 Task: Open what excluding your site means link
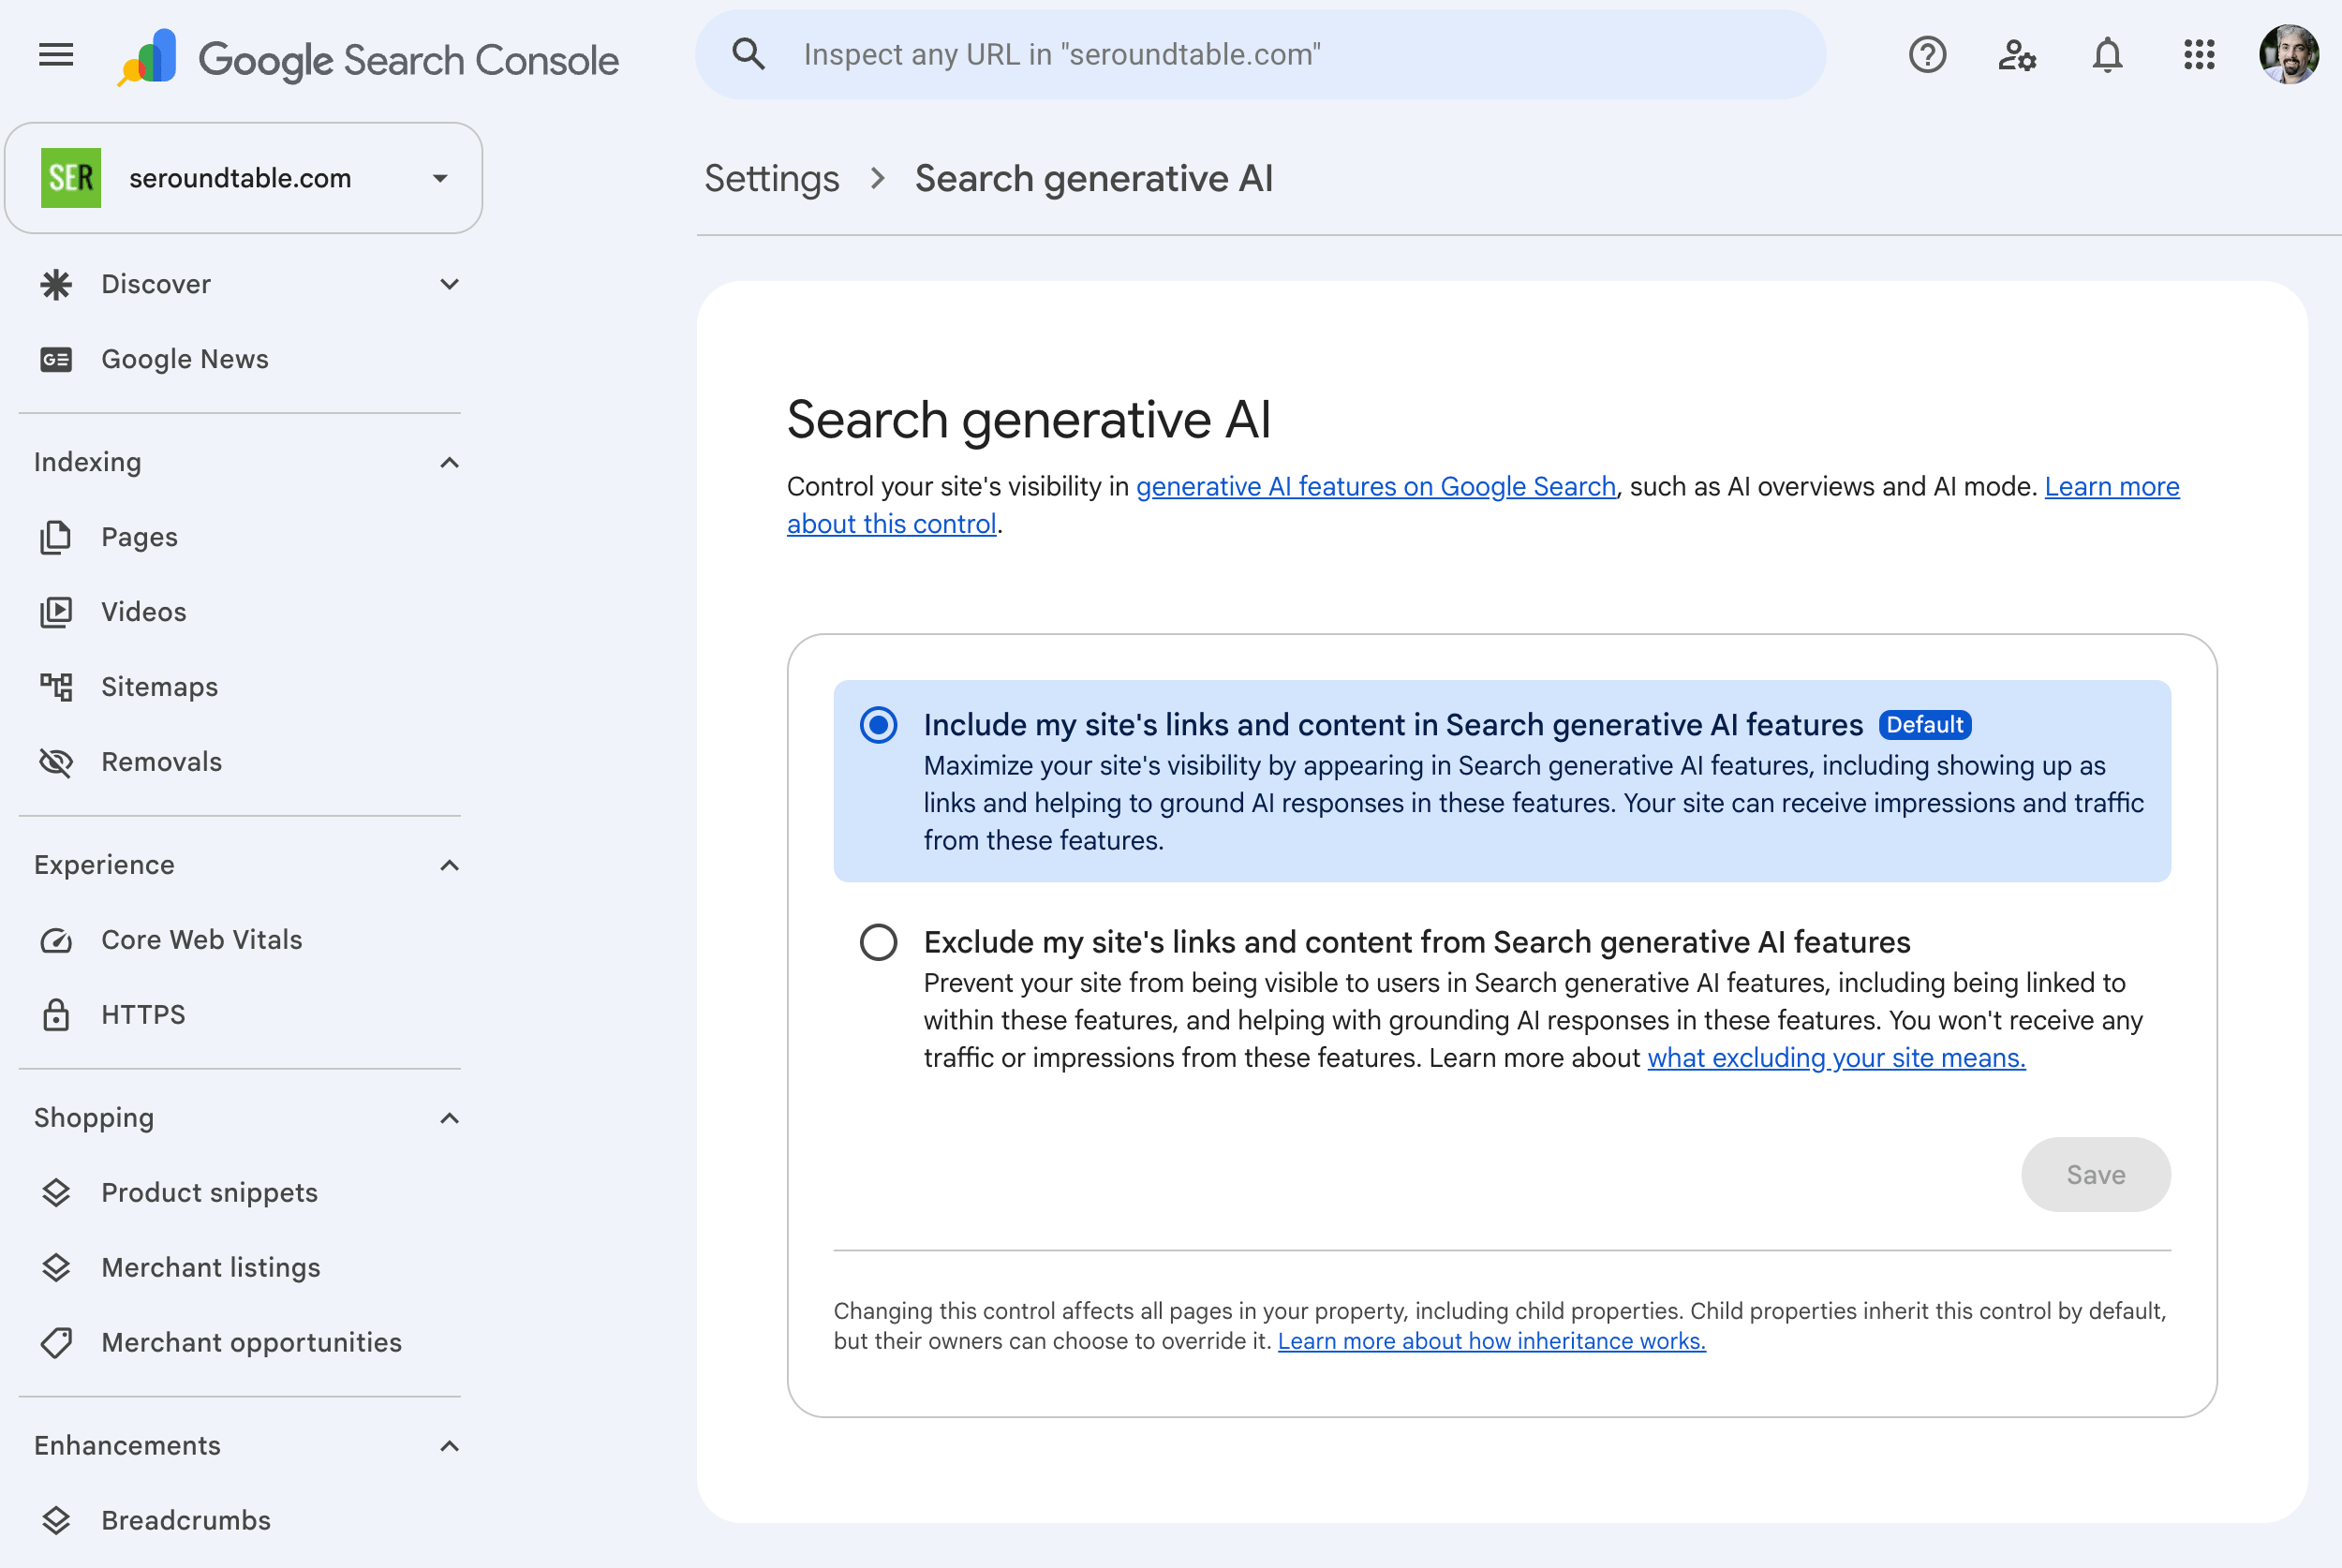pos(1836,1058)
